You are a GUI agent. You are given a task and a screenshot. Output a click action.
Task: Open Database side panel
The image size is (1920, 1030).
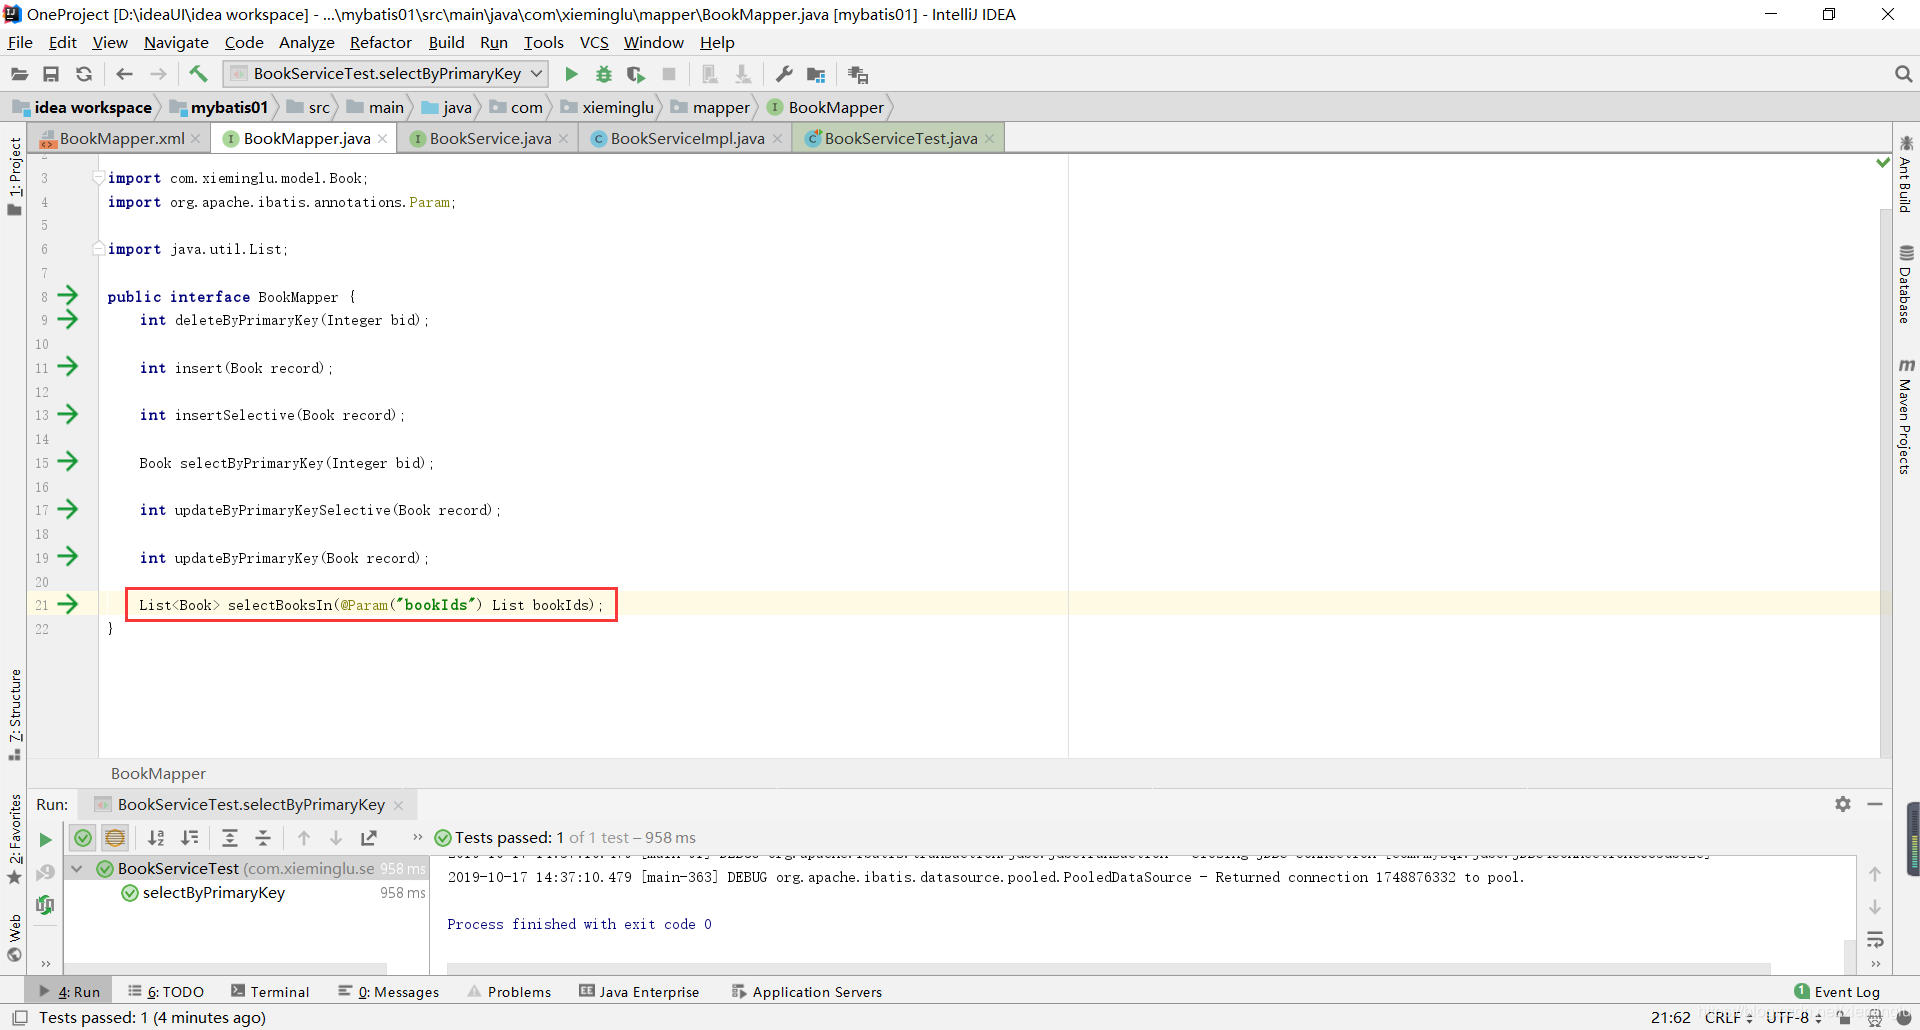tap(1906, 284)
